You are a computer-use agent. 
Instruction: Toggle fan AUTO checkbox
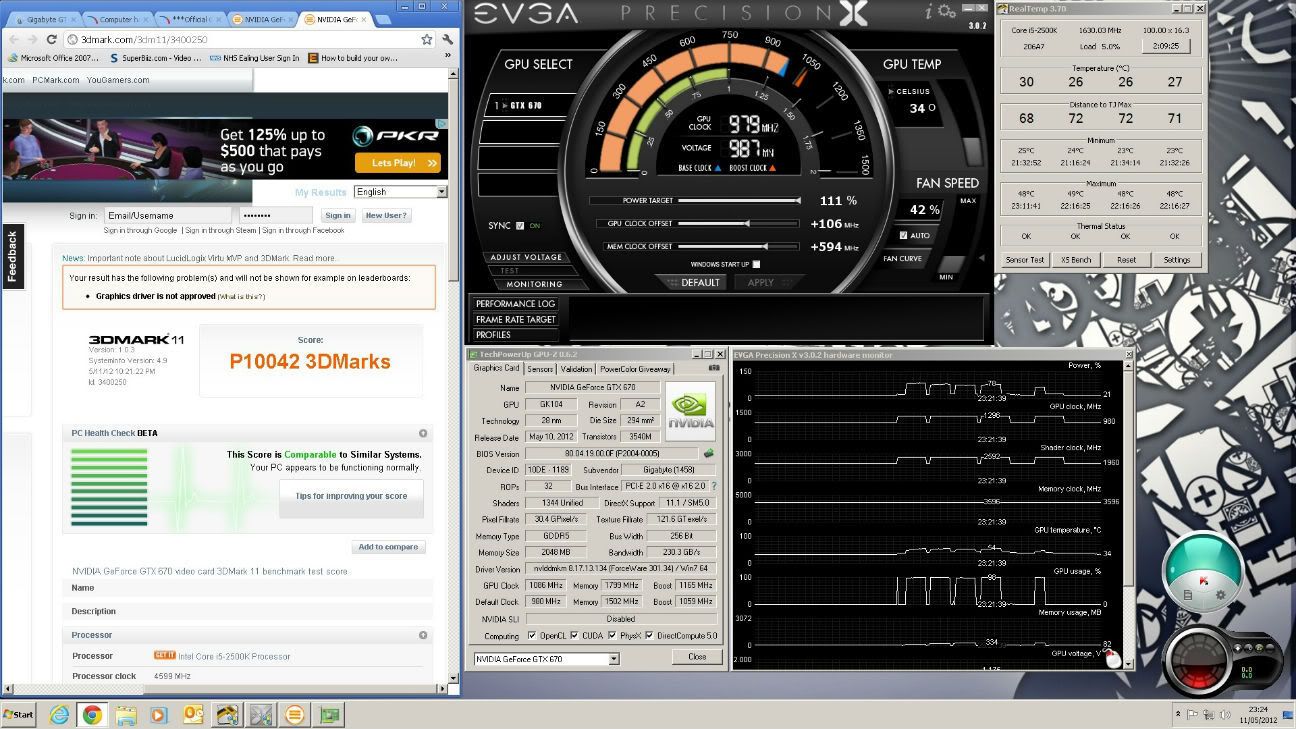coord(903,236)
